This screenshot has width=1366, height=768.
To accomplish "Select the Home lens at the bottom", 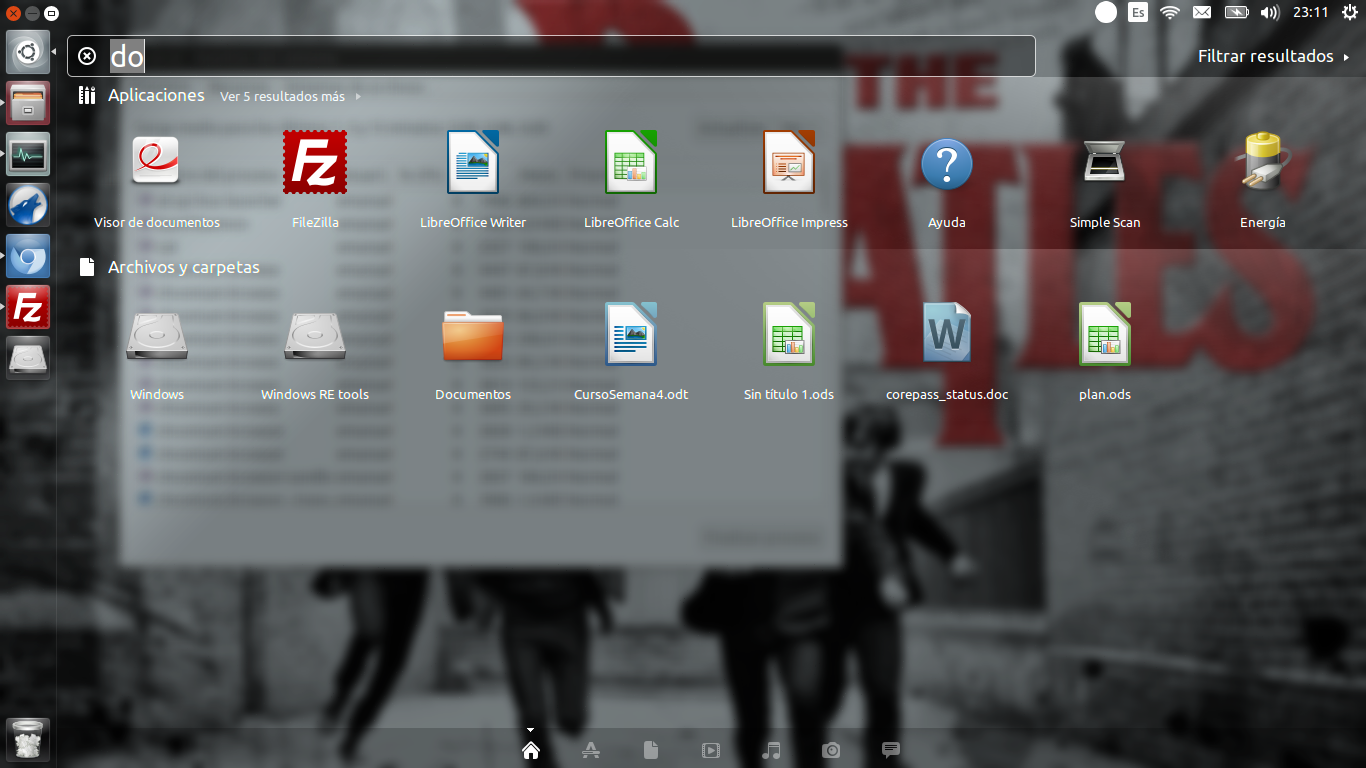I will click(x=531, y=750).
